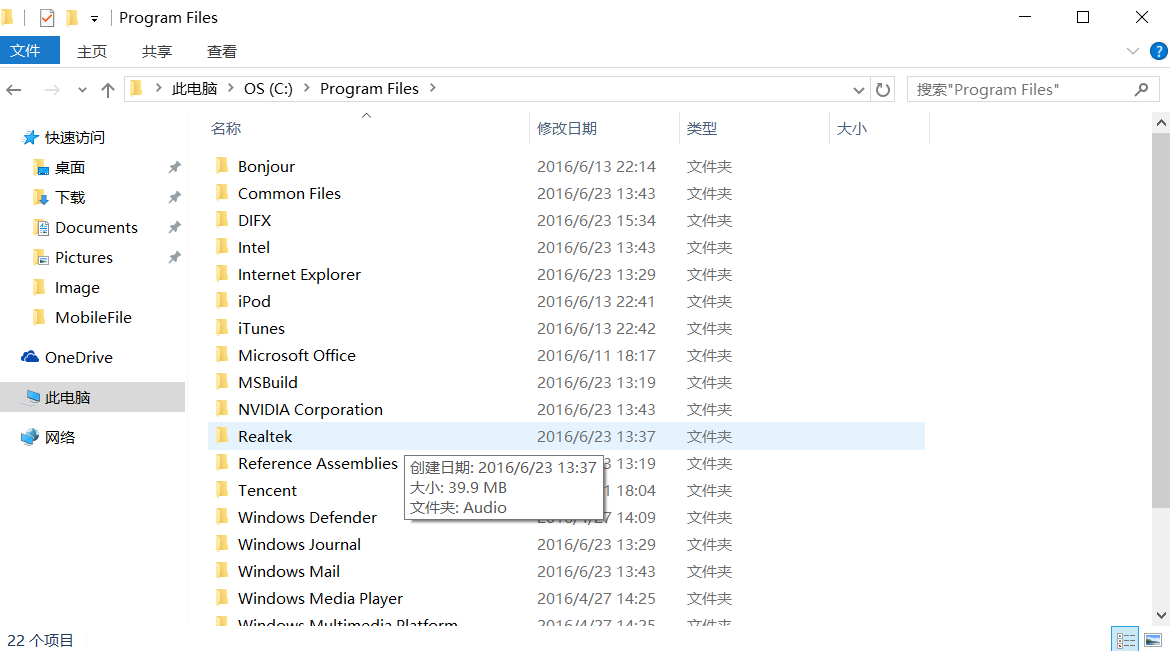Select the Windows Journal folder
This screenshot has width=1170, height=651.
298,544
